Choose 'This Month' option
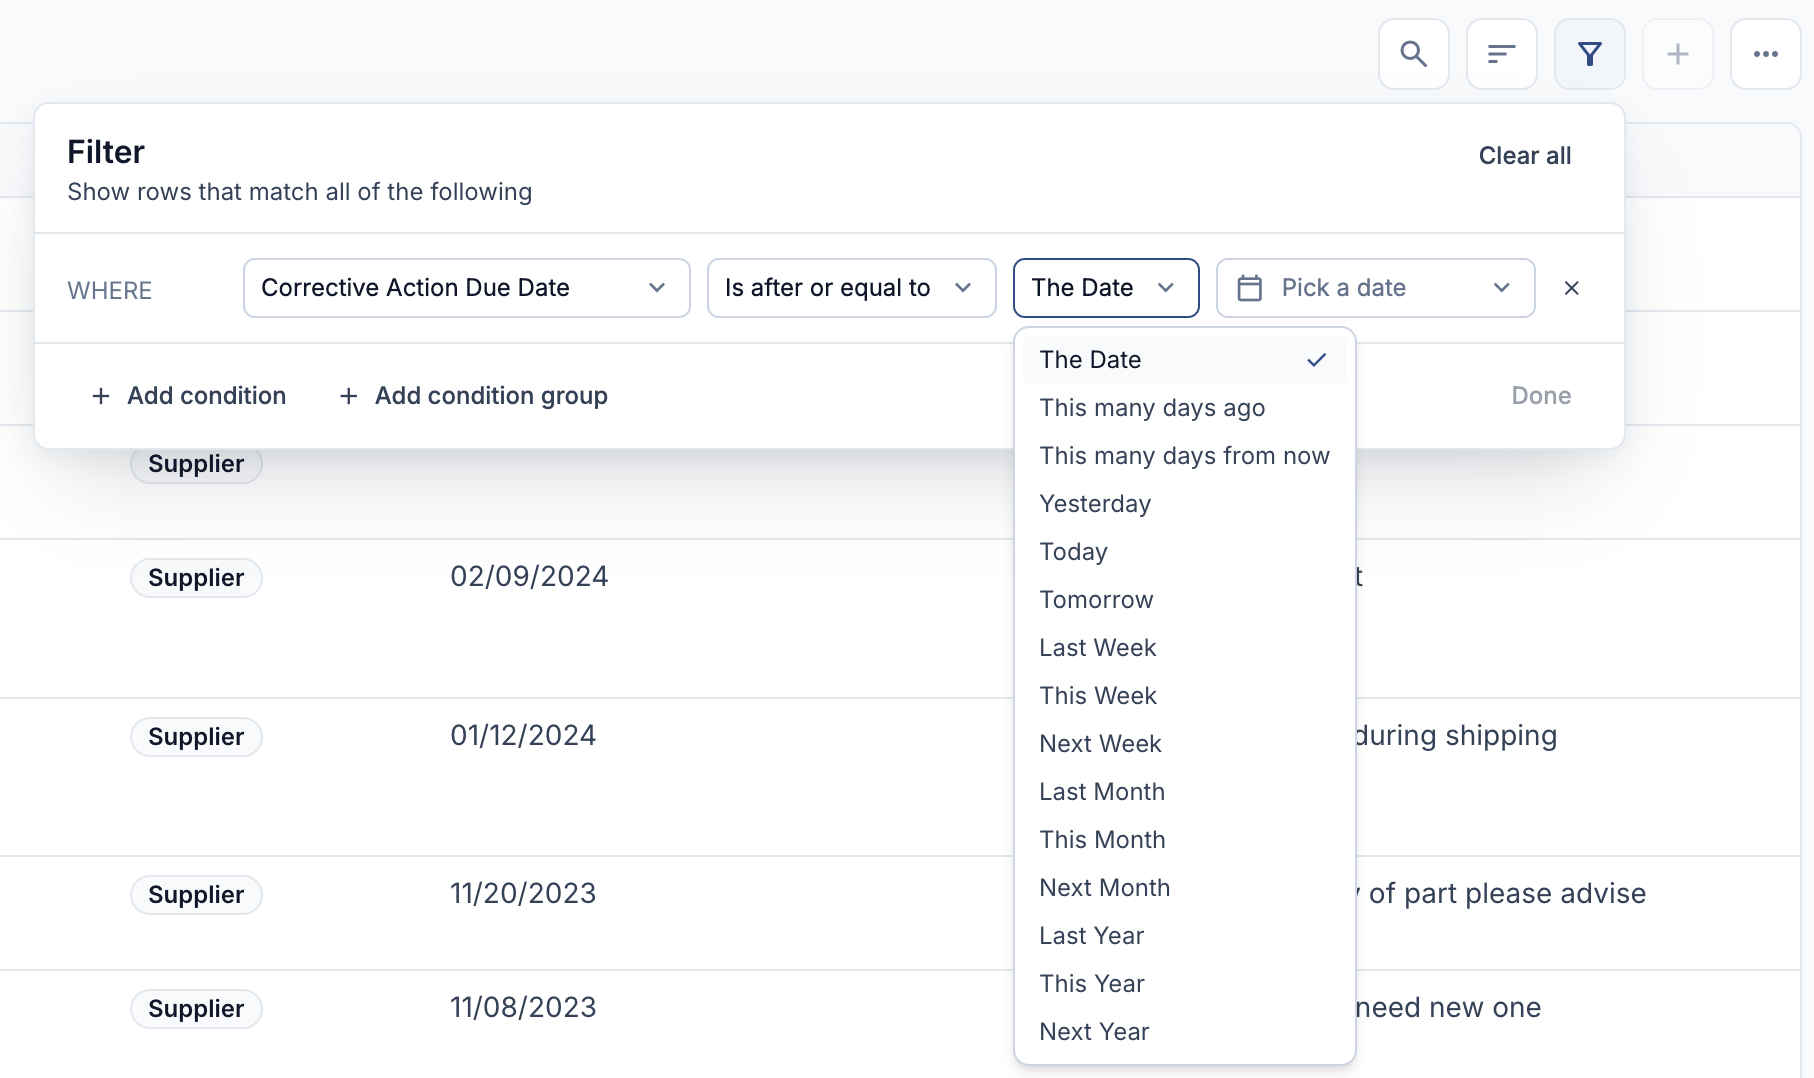 click(x=1184, y=840)
